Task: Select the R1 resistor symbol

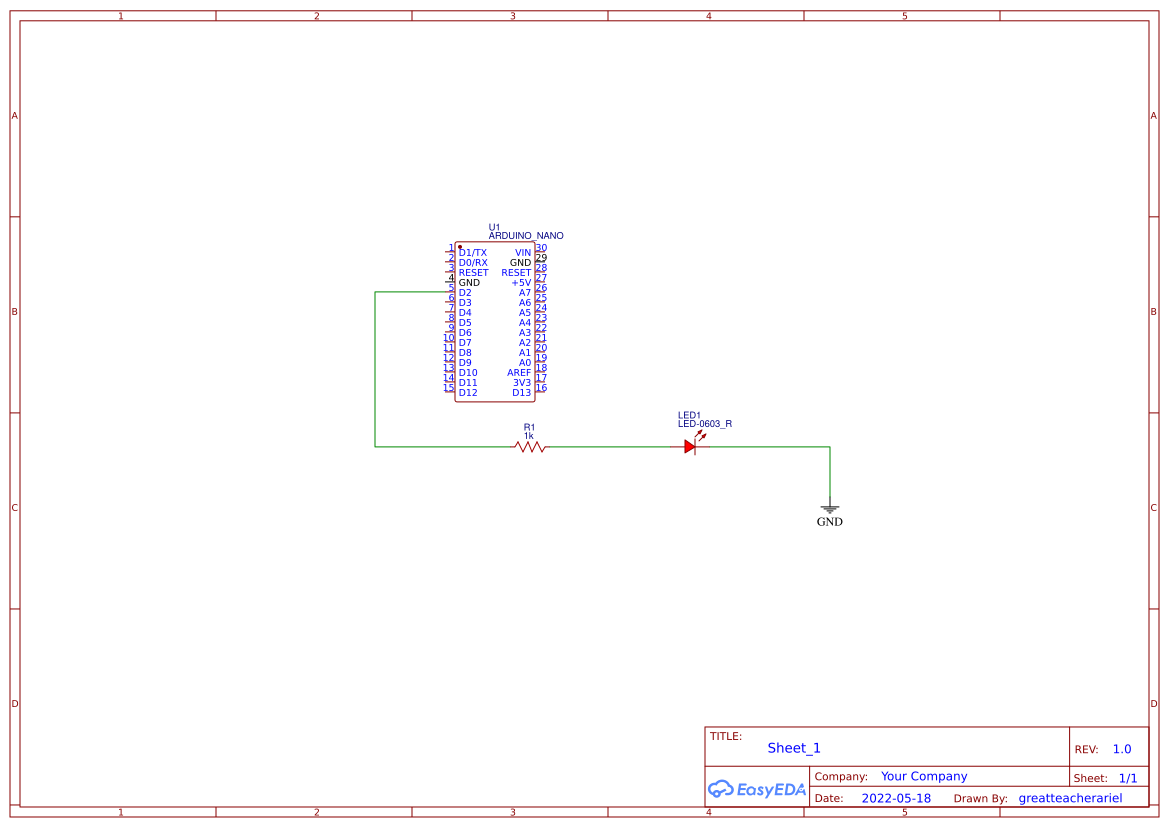Action: [x=527, y=447]
